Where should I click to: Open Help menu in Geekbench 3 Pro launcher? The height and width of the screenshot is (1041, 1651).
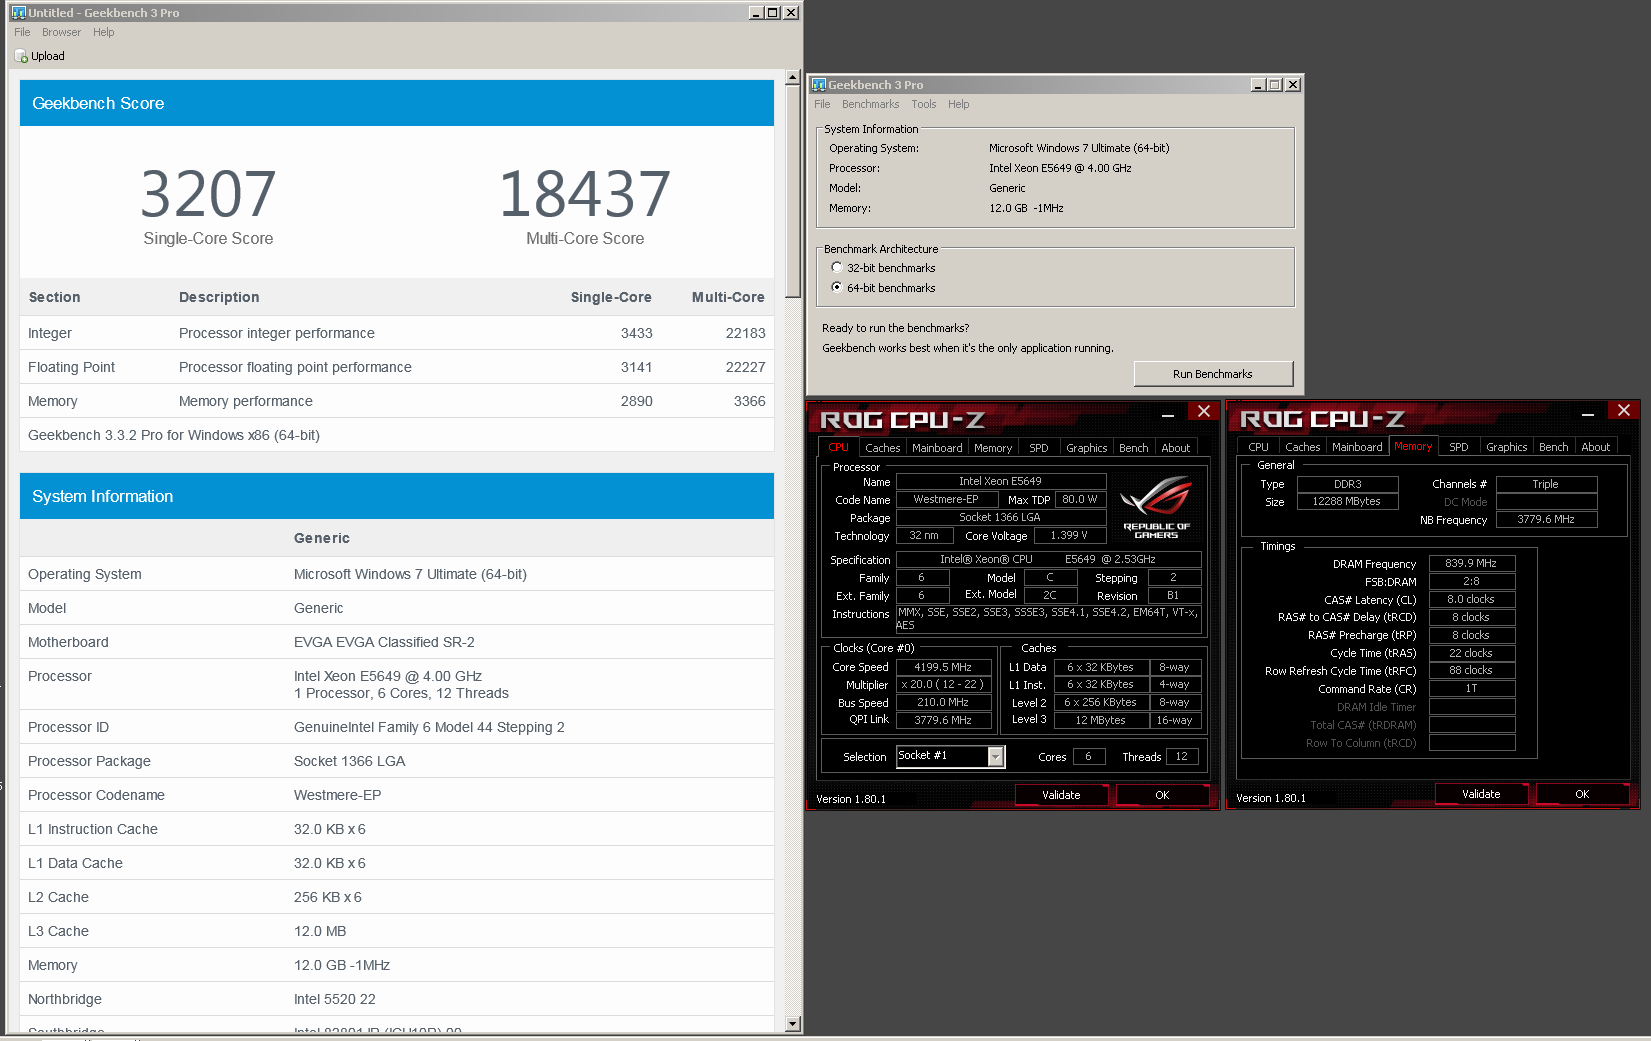point(959,104)
